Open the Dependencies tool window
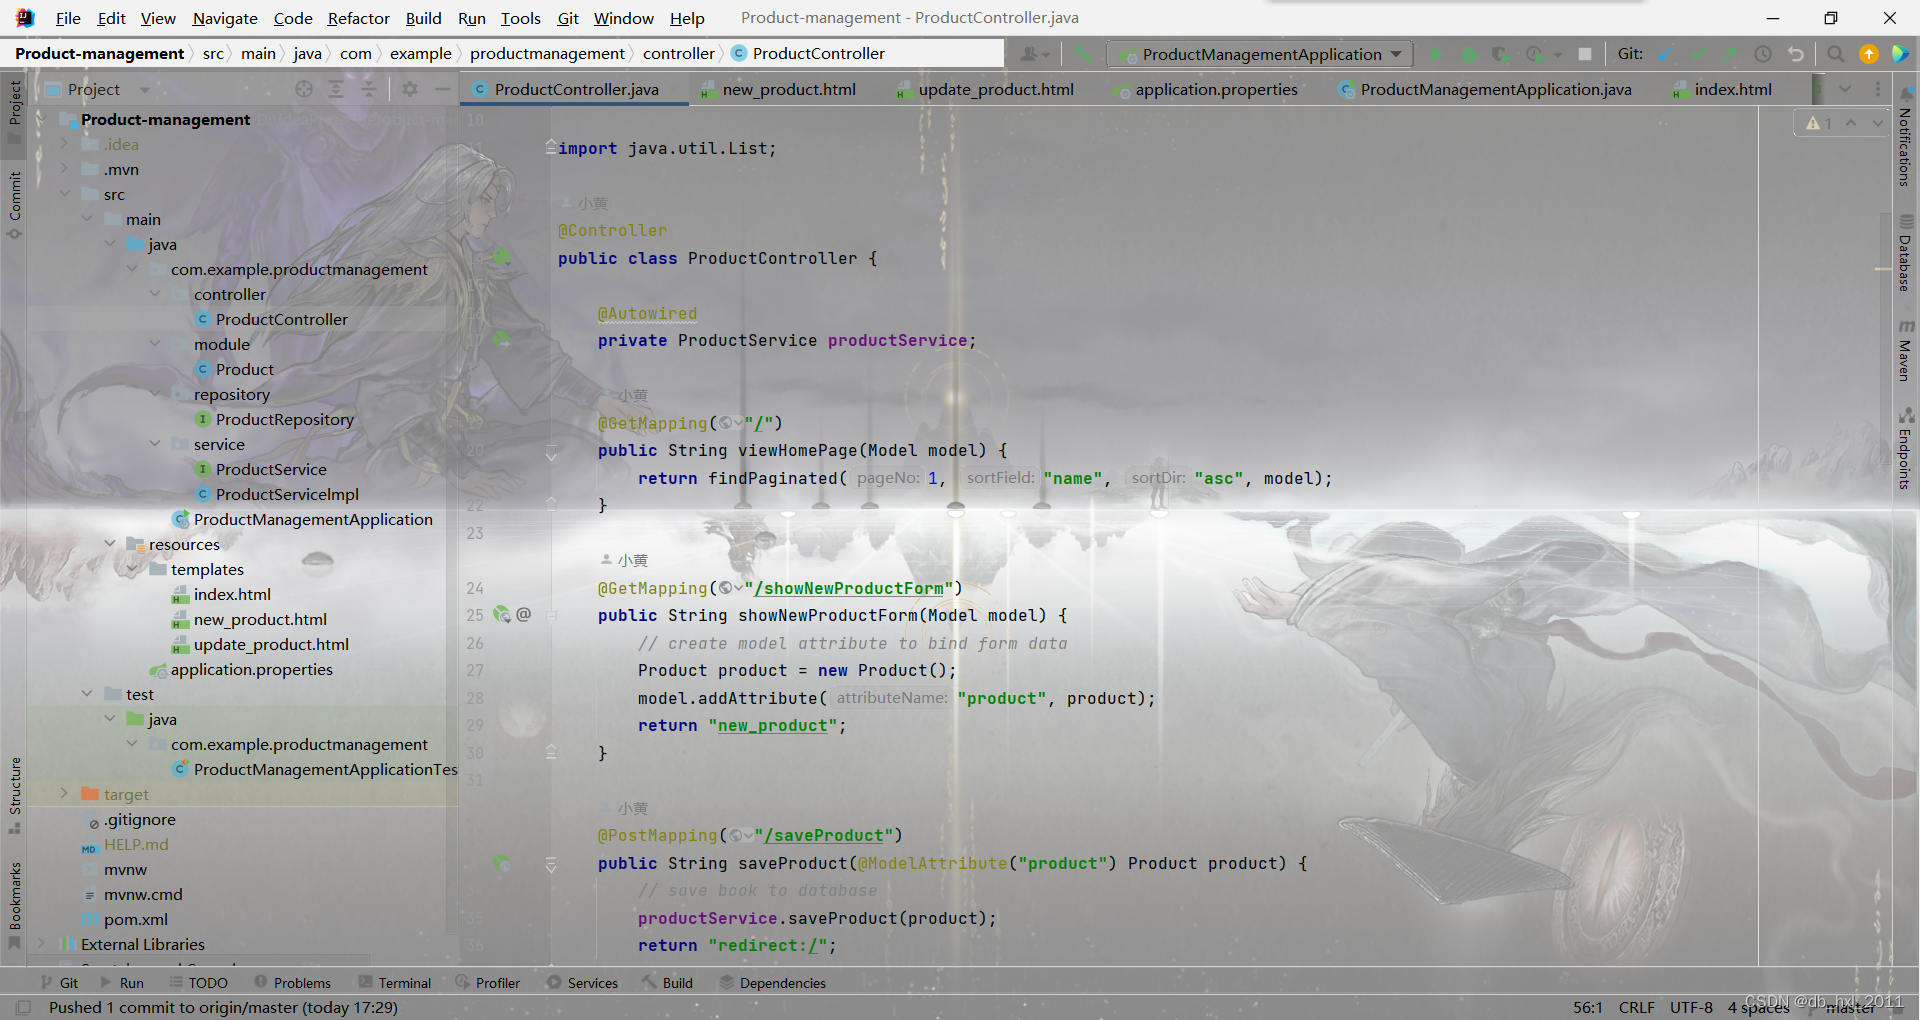 tap(773, 983)
